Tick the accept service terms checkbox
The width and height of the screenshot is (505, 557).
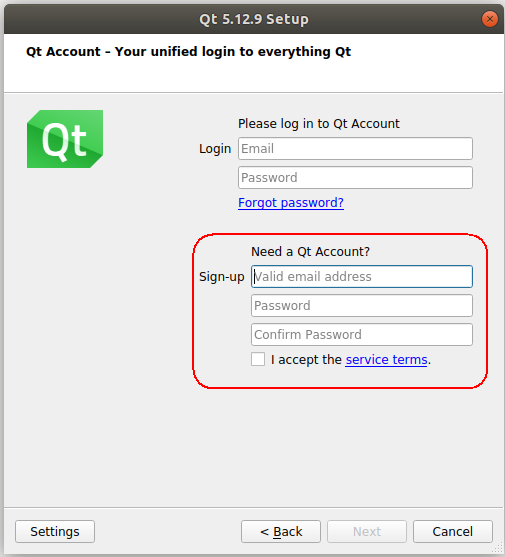[258, 359]
